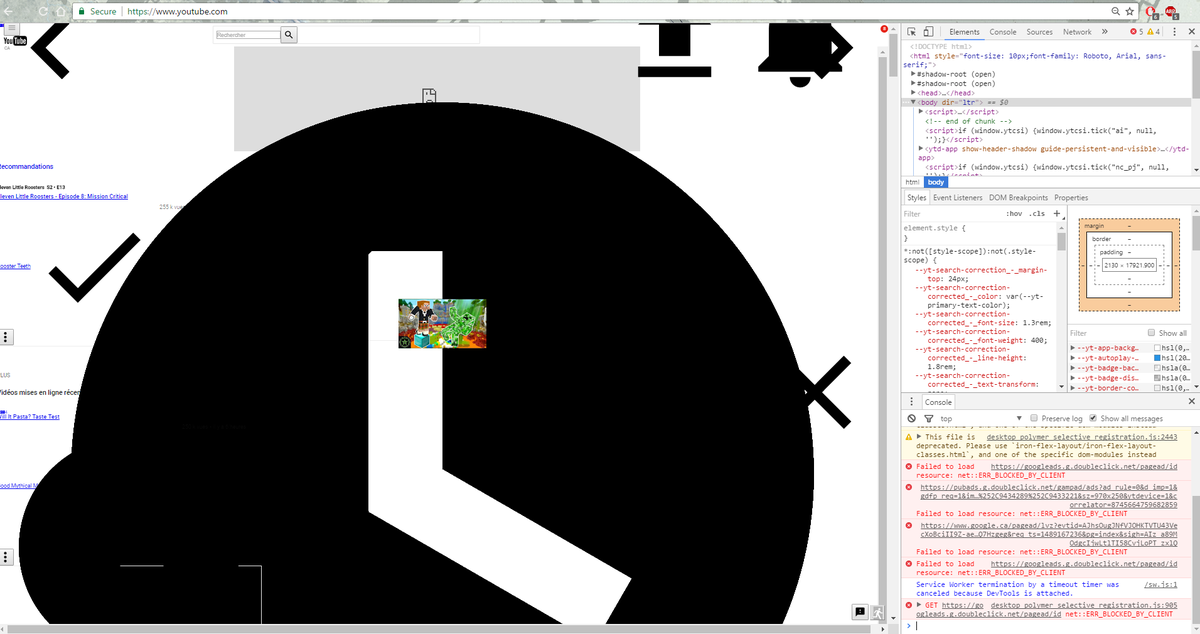Open the Taste Test video link
This screenshot has height=634, width=1200.
pos(30,417)
